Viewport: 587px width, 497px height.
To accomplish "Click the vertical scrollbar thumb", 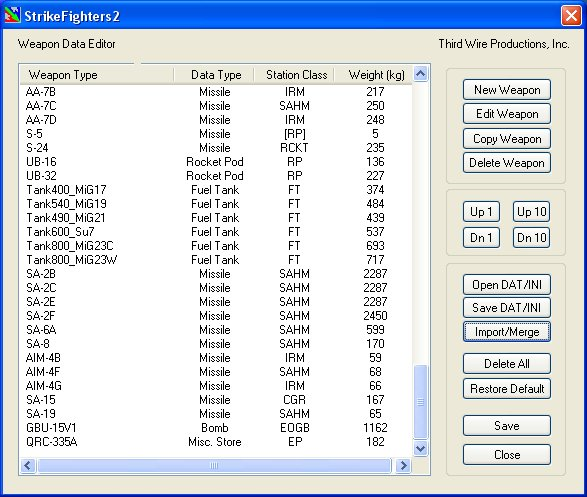I will tap(420, 402).
